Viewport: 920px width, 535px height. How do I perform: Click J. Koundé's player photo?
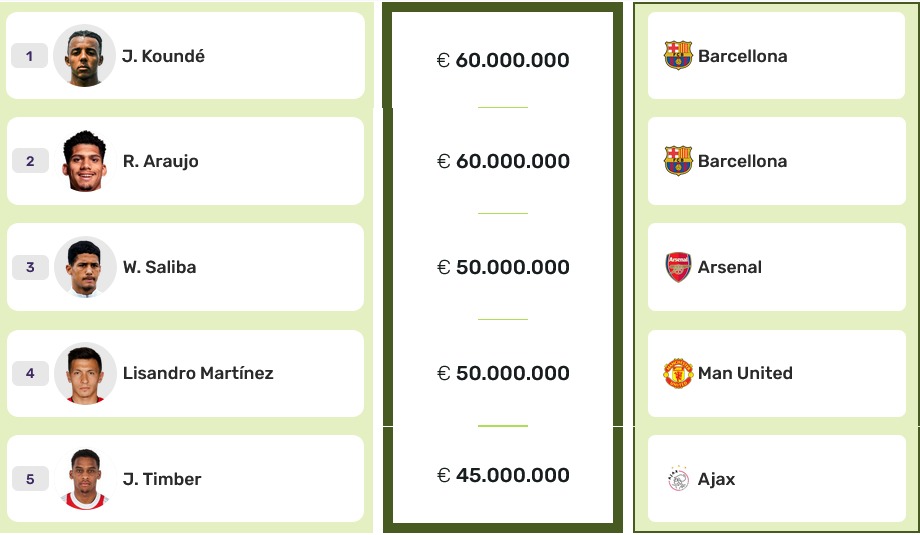click(x=85, y=56)
